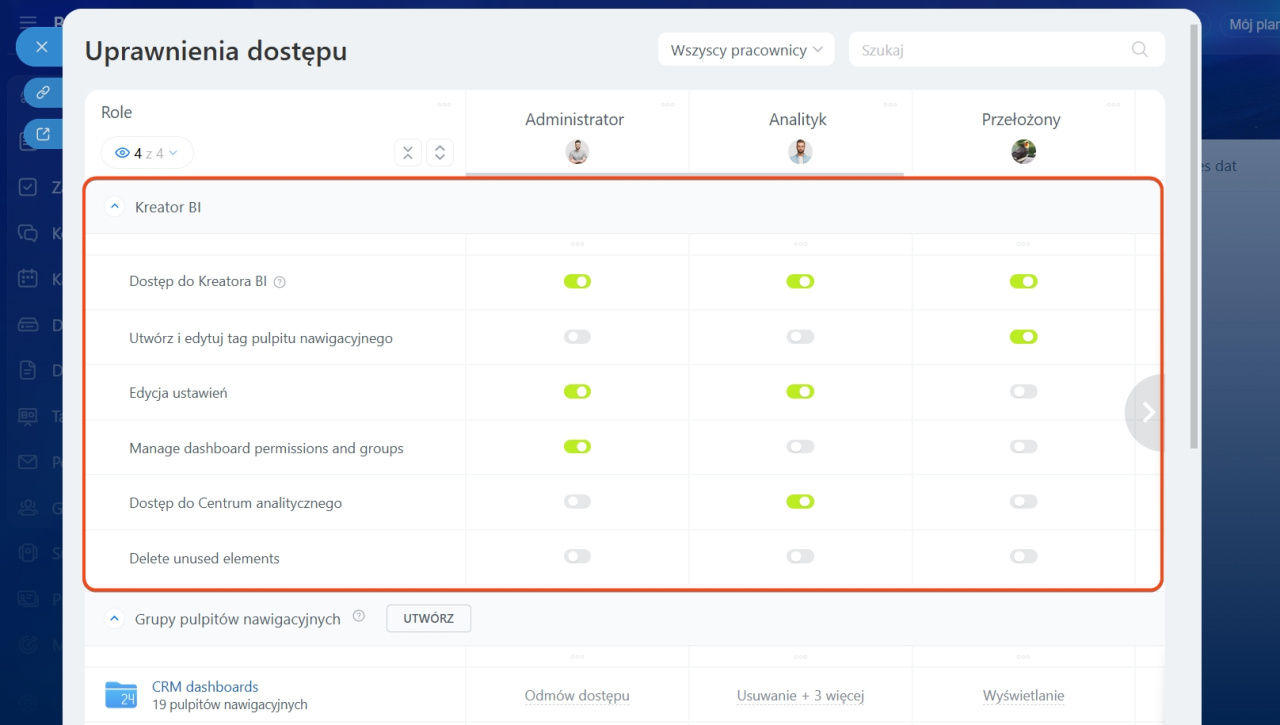Disable Administrator's Dostęp do Kreatora BI toggle
The width and height of the screenshot is (1280, 725).
click(x=577, y=282)
